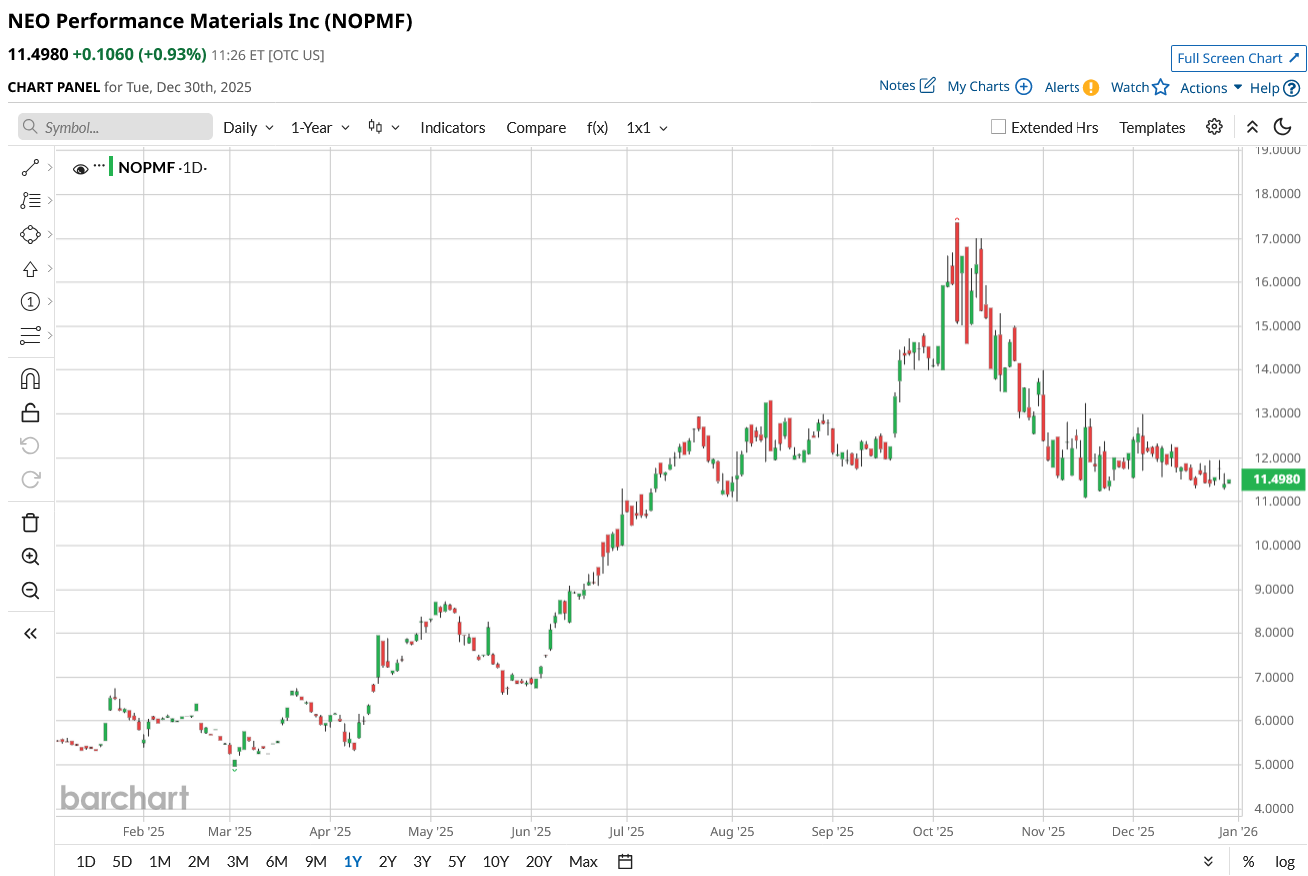
Task: Enable the Extended Hrs checkbox
Action: point(998,127)
